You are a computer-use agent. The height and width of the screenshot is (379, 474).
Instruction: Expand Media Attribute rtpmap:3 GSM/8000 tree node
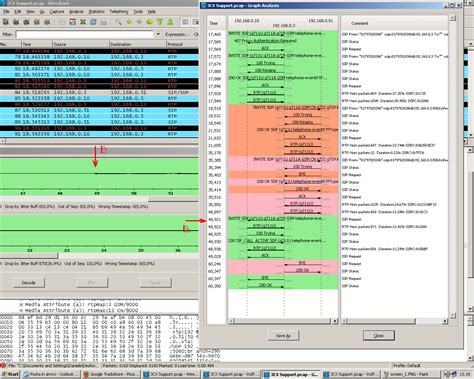[21, 304]
